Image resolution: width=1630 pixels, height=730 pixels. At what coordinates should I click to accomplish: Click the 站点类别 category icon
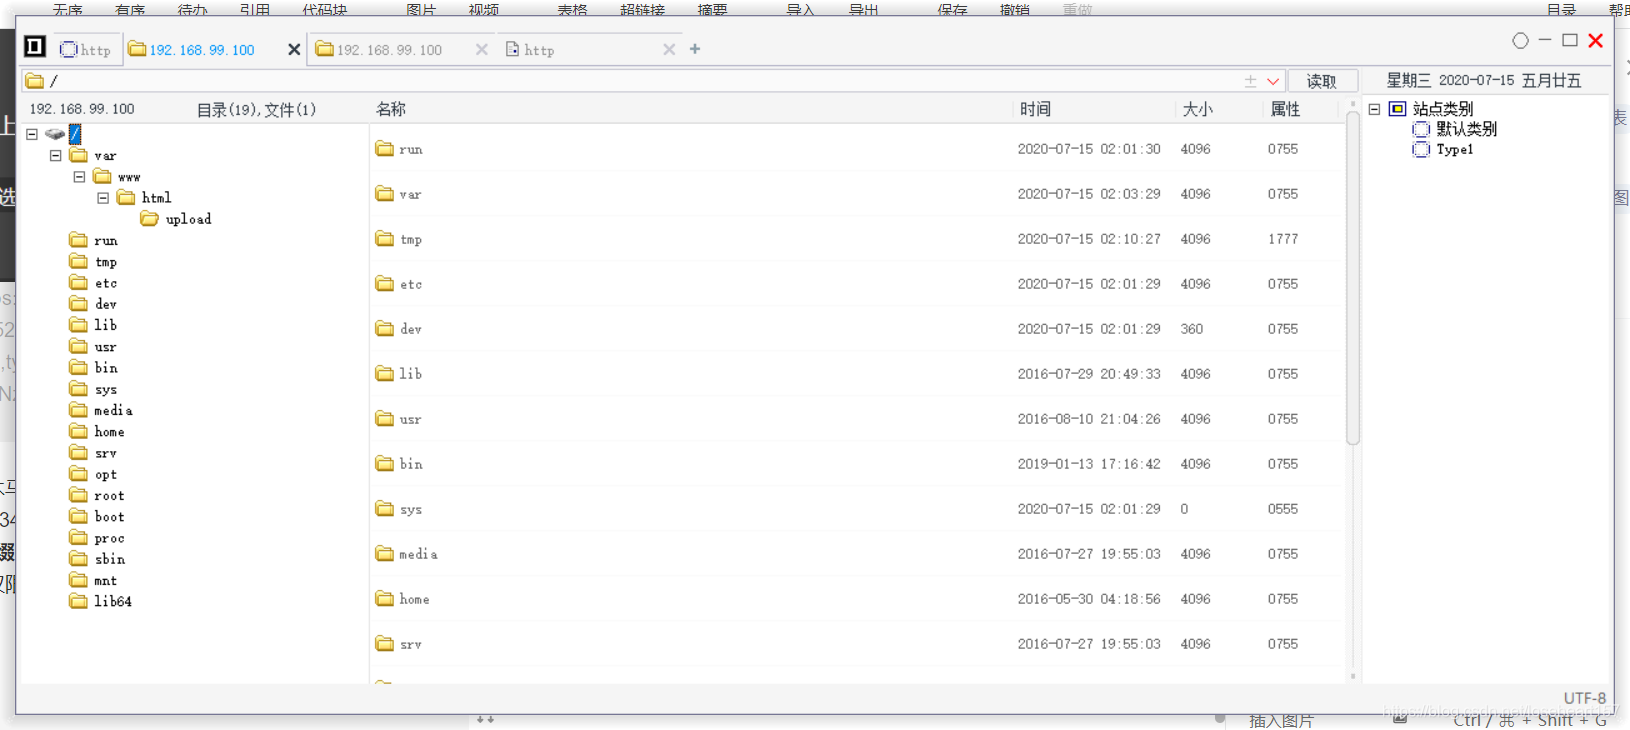coord(1398,109)
